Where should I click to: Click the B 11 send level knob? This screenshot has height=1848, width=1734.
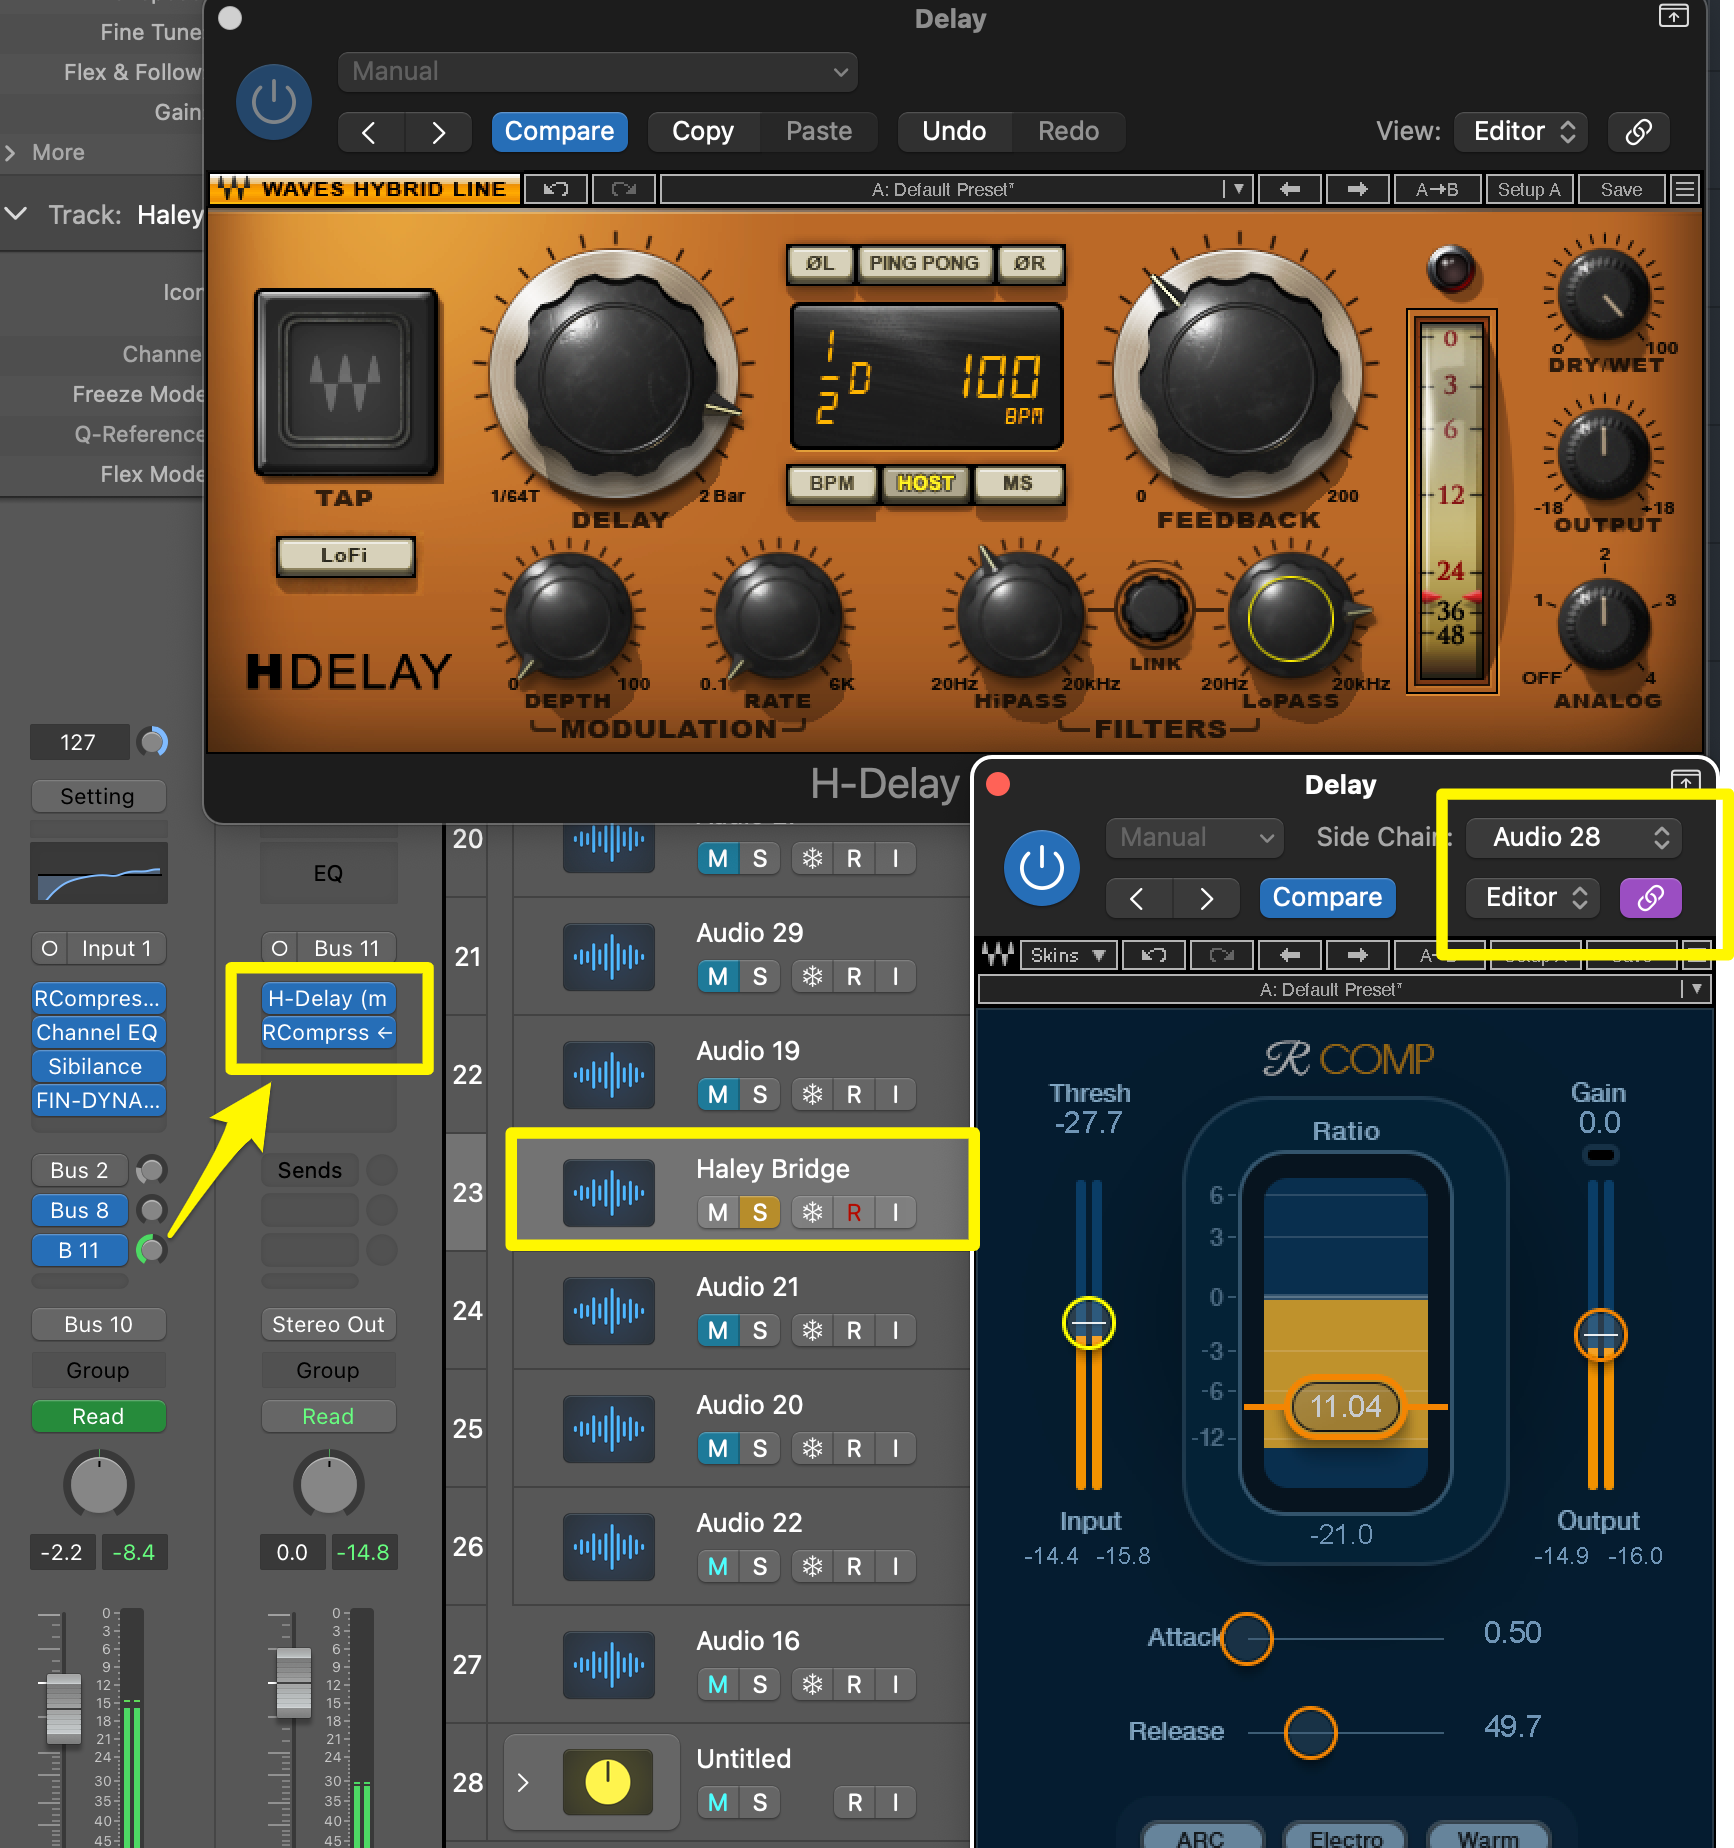pos(151,1250)
